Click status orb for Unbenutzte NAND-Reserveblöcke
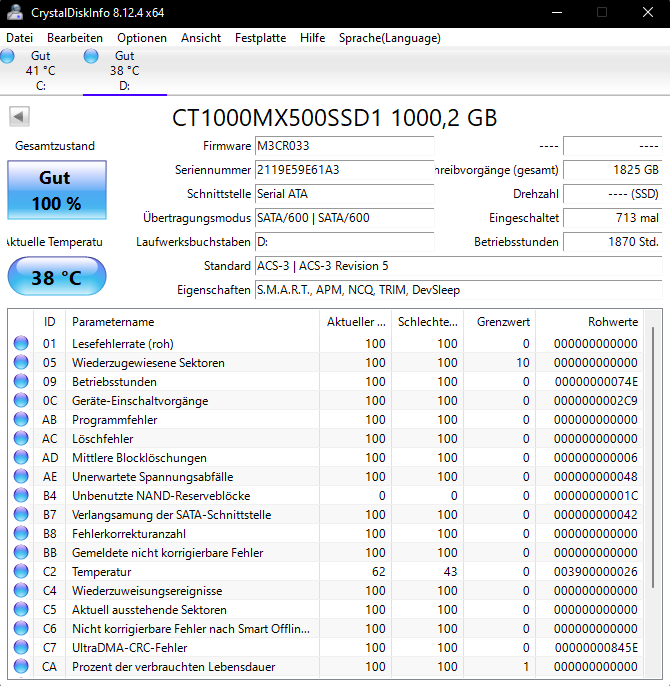The height and width of the screenshot is (686, 670). [x=21, y=496]
